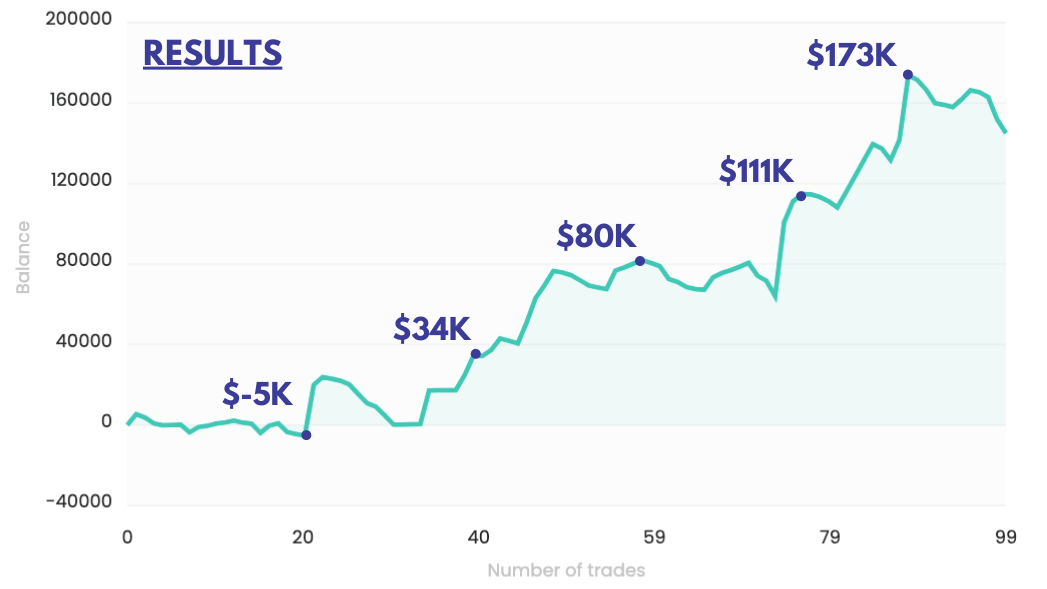Click the 200000 y-axis tick label
The width and height of the screenshot is (1047, 589).
pyautogui.click(x=78, y=21)
